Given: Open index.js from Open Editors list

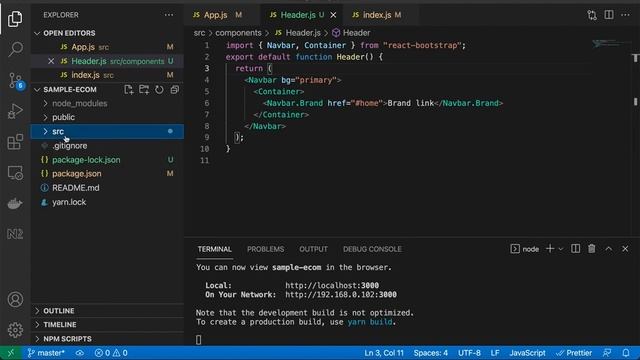Looking at the screenshot, I should tap(107, 75).
